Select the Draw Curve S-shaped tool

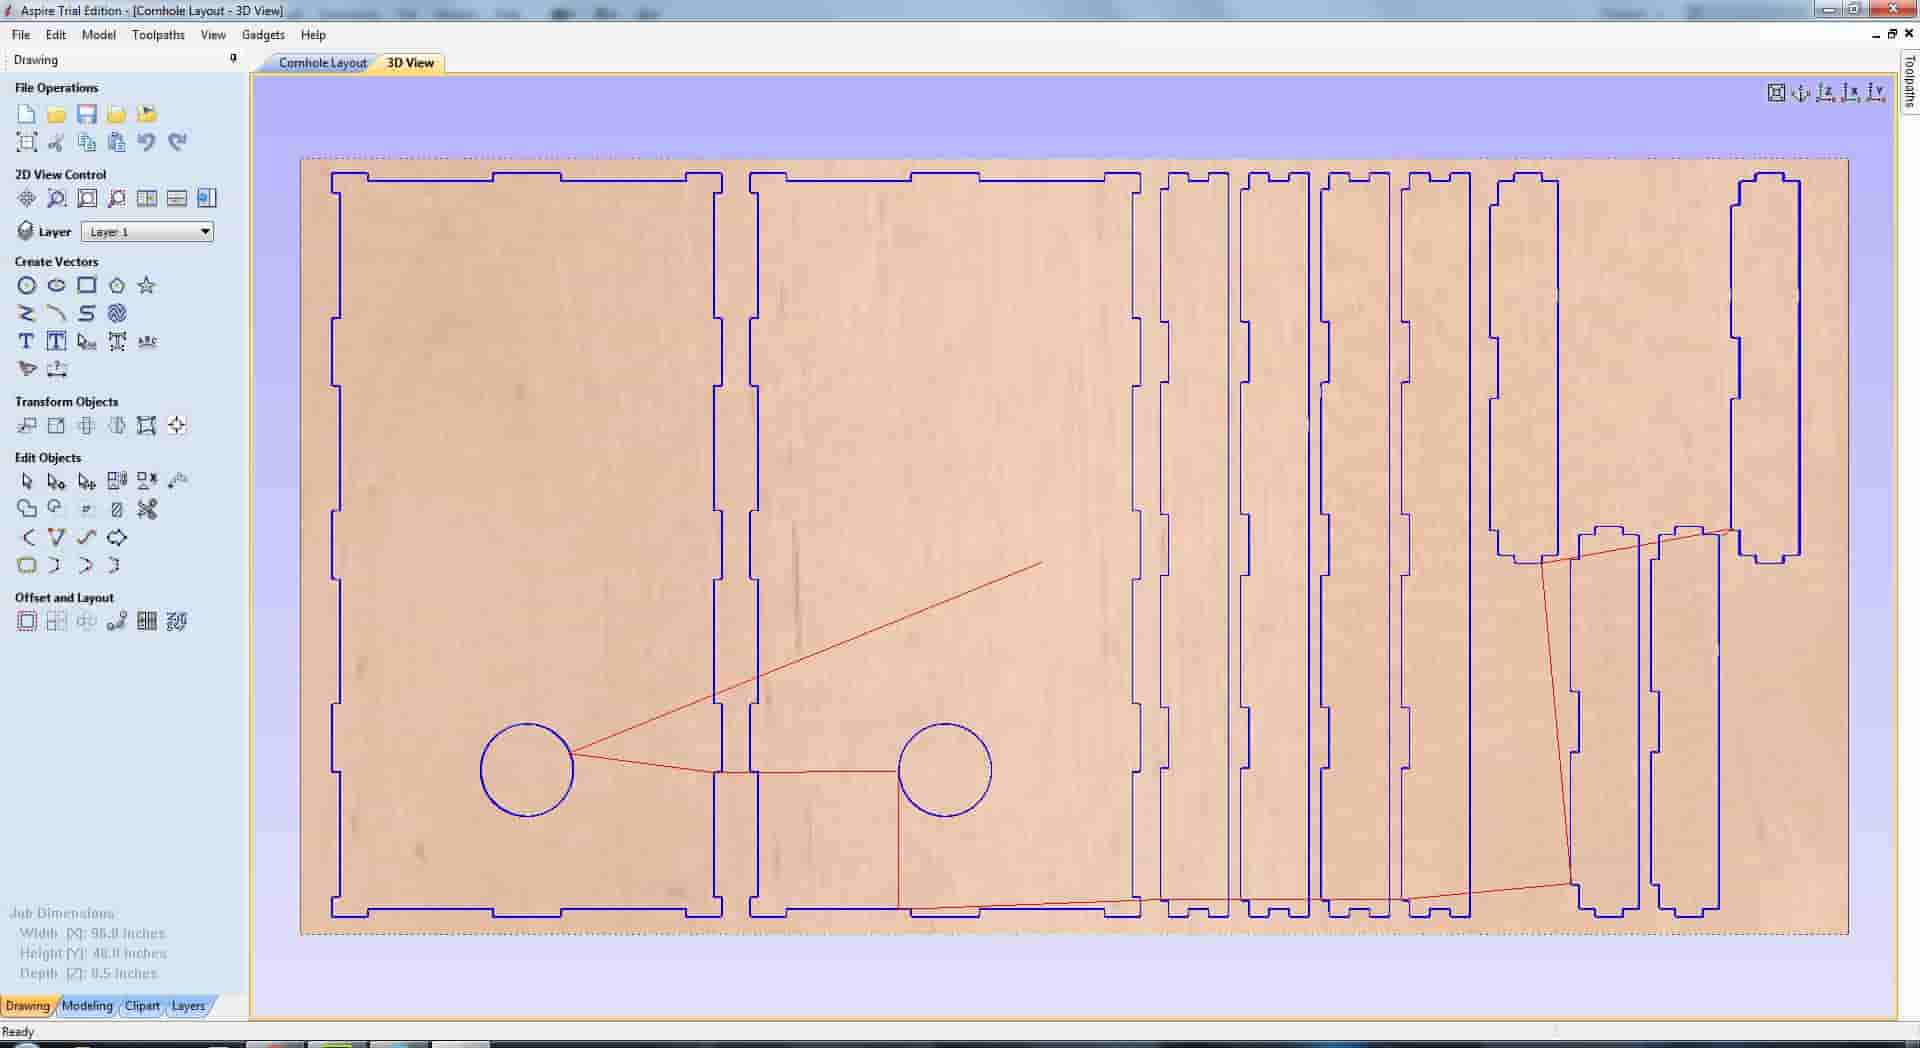click(87, 313)
